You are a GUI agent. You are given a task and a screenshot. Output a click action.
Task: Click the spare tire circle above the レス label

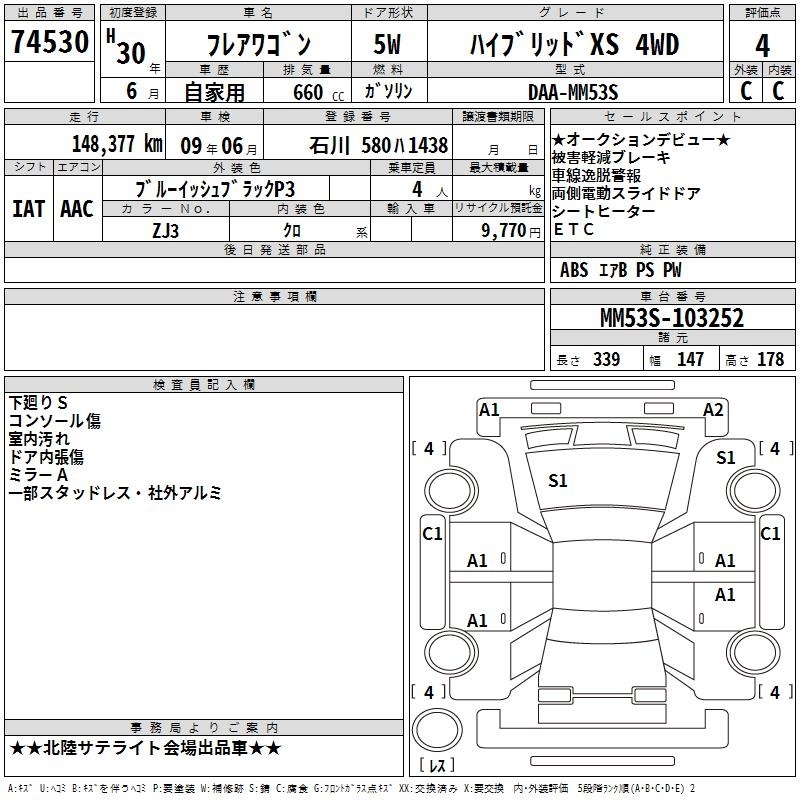[436, 730]
